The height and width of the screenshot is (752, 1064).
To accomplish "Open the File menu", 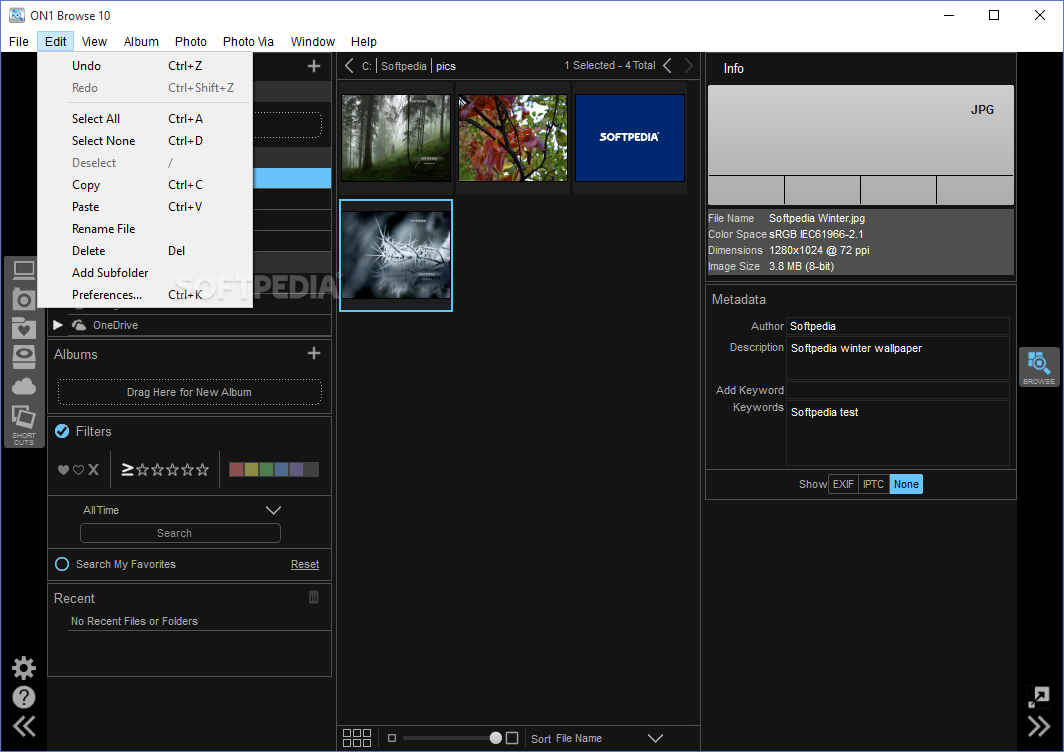I will point(19,41).
